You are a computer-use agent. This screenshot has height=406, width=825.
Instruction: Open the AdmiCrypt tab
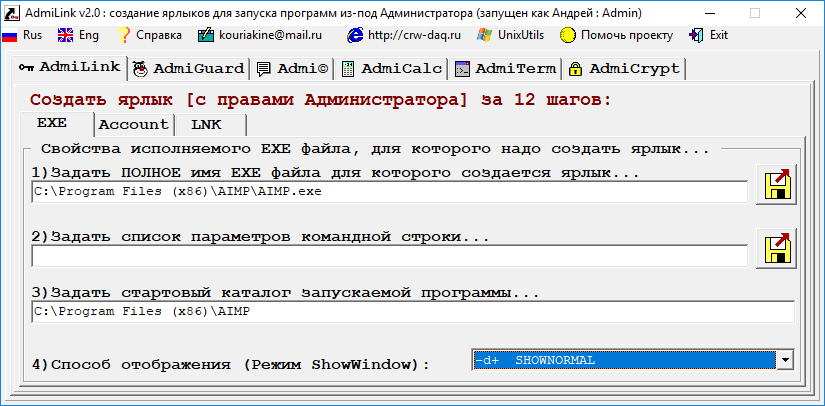(623, 69)
